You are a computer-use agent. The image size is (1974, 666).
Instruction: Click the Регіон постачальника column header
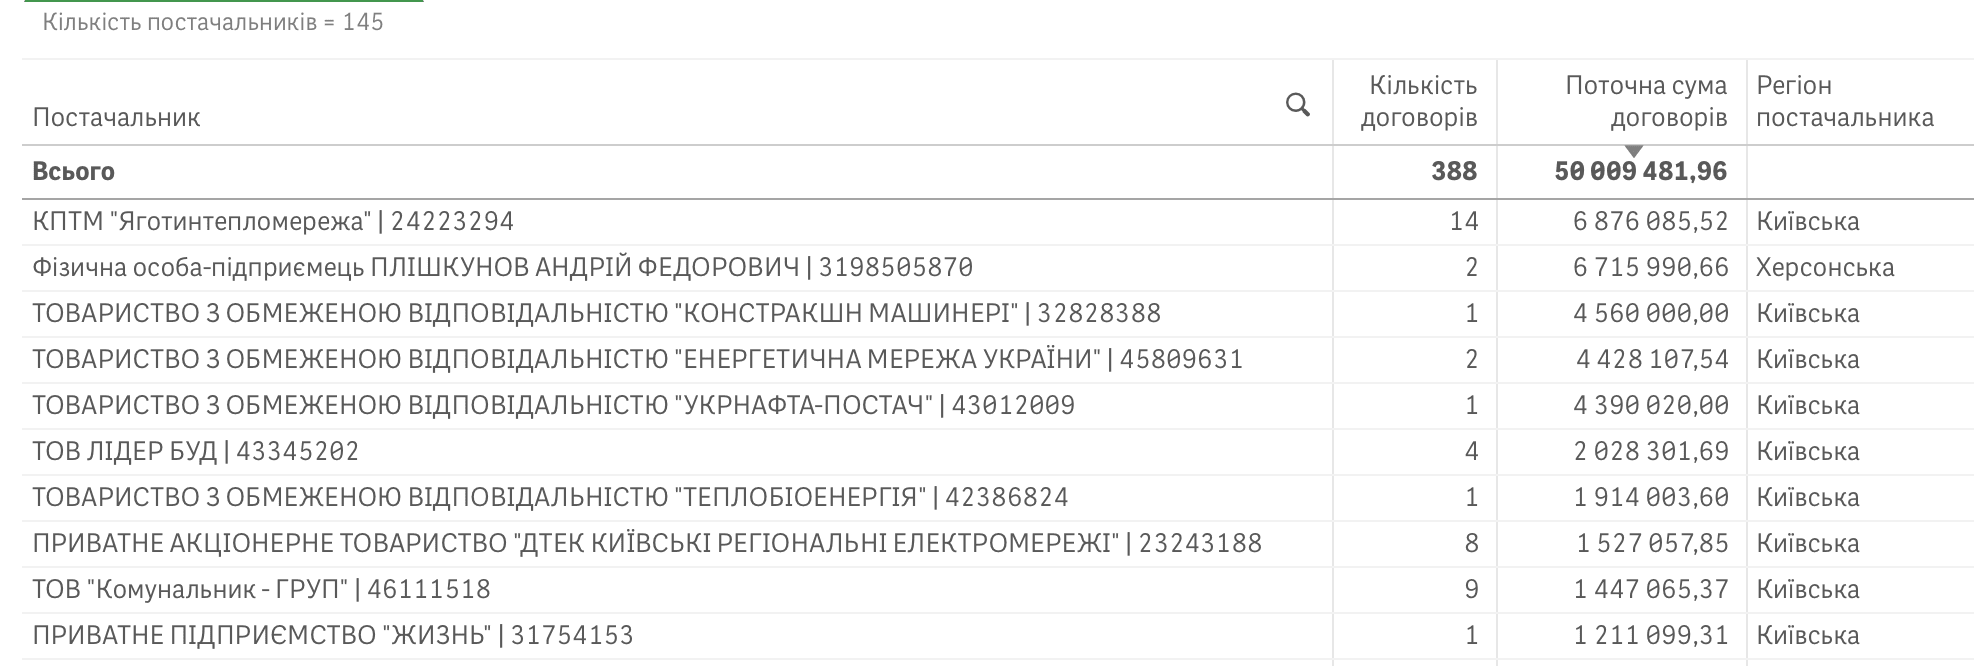[1844, 102]
